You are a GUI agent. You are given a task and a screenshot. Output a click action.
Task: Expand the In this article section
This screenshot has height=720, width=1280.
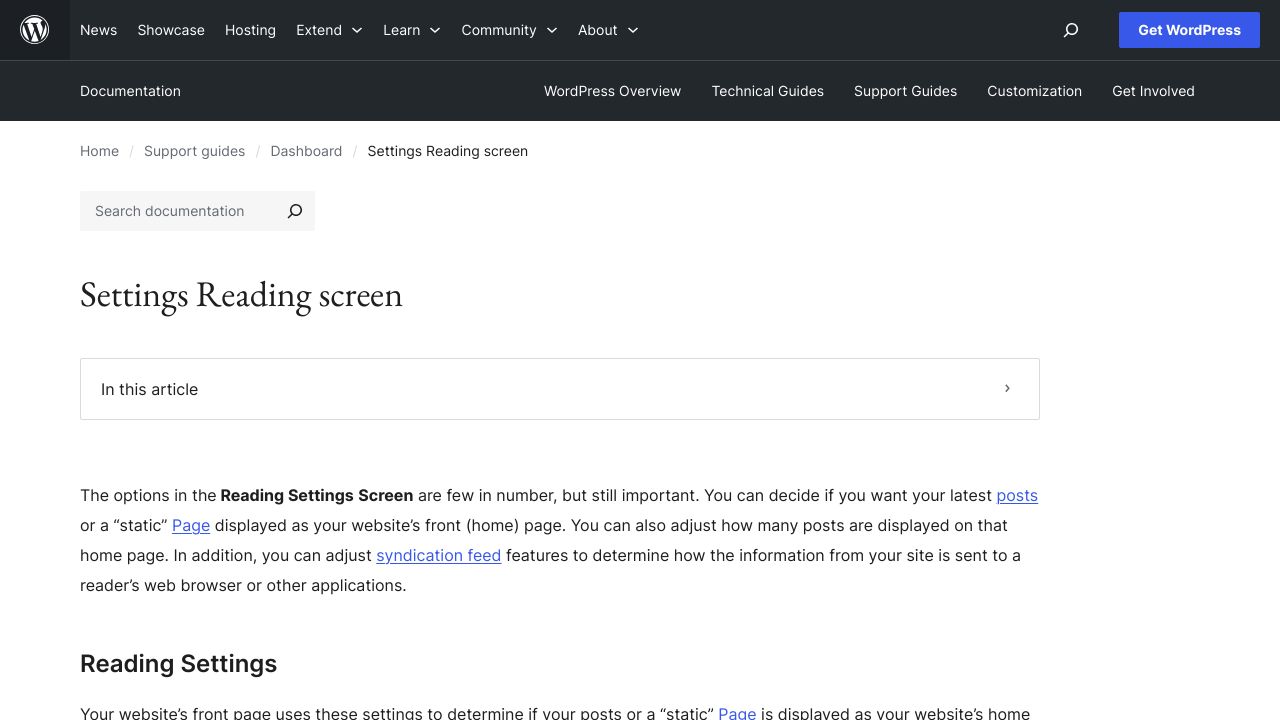coord(560,389)
